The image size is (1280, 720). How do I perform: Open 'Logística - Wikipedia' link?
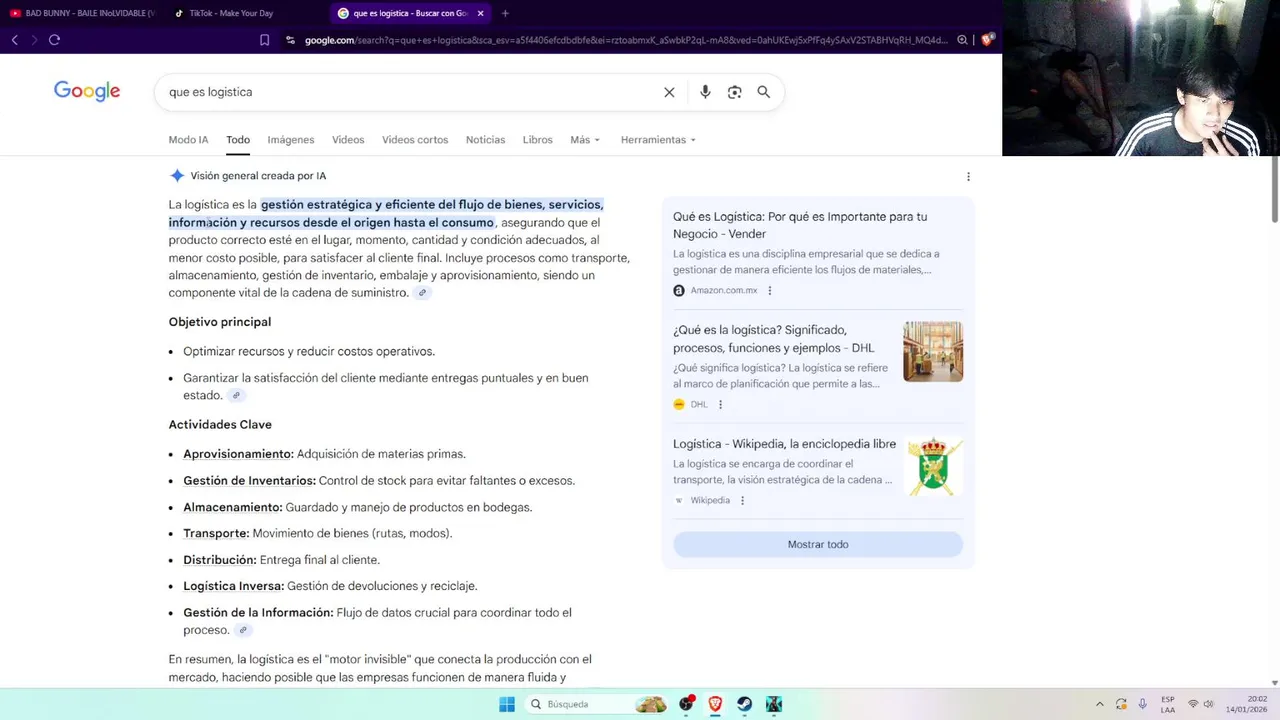click(784, 444)
